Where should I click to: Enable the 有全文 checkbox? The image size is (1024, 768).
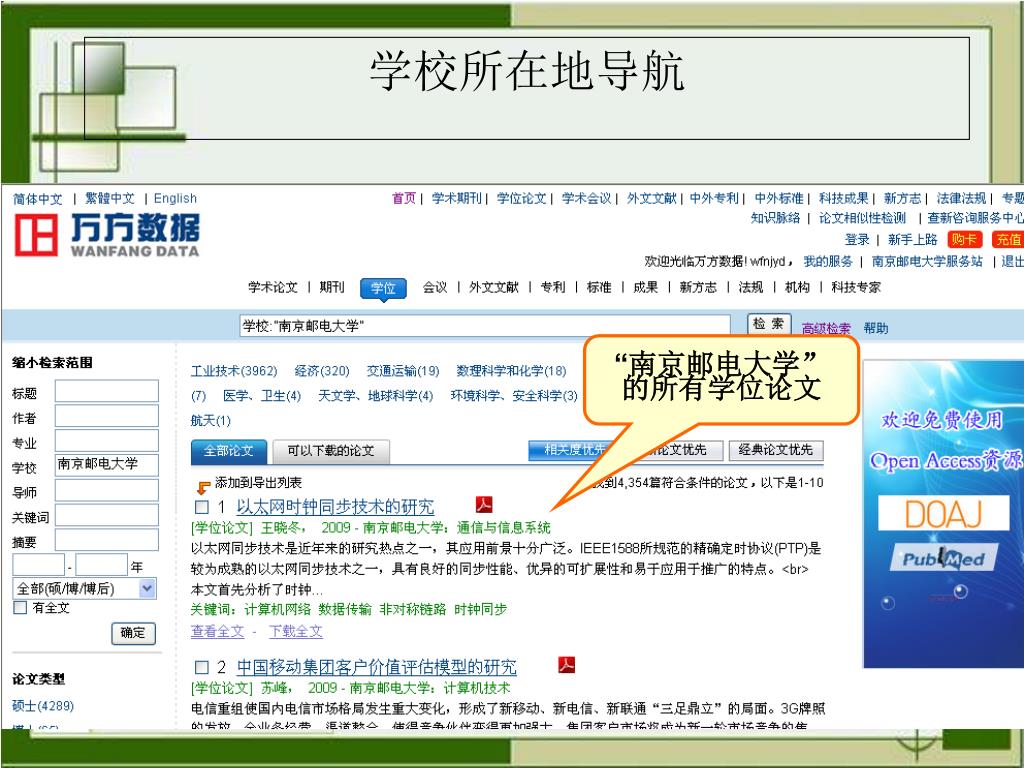click(x=20, y=607)
